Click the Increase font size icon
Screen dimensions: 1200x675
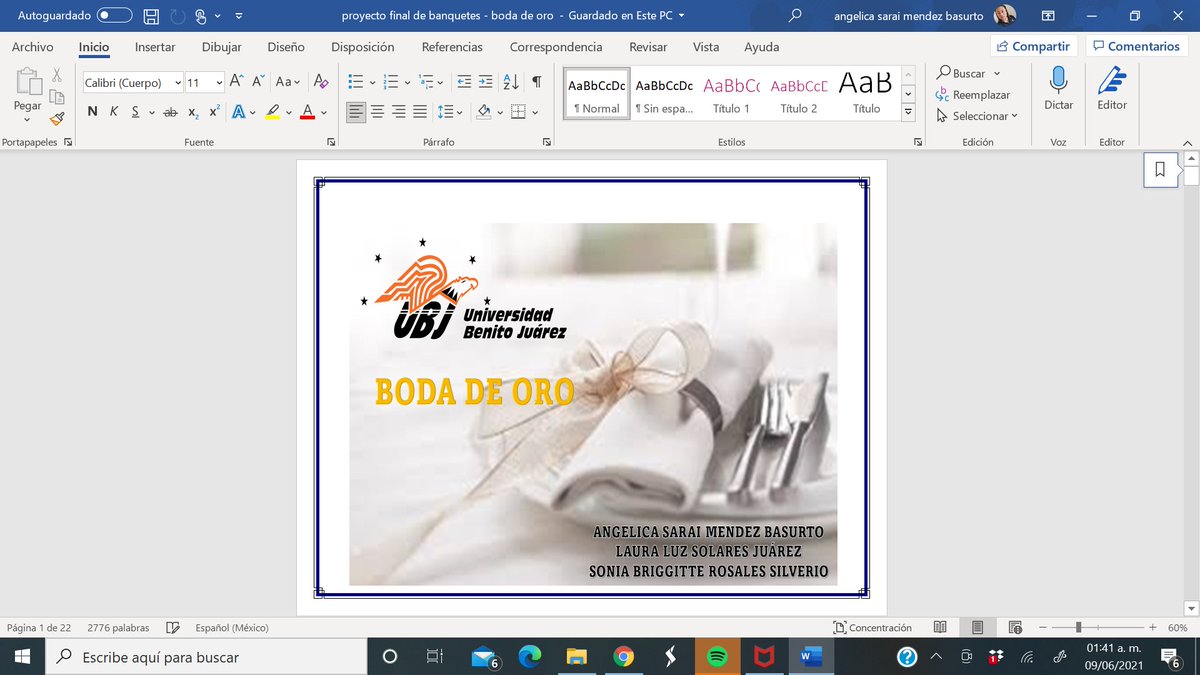[236, 82]
